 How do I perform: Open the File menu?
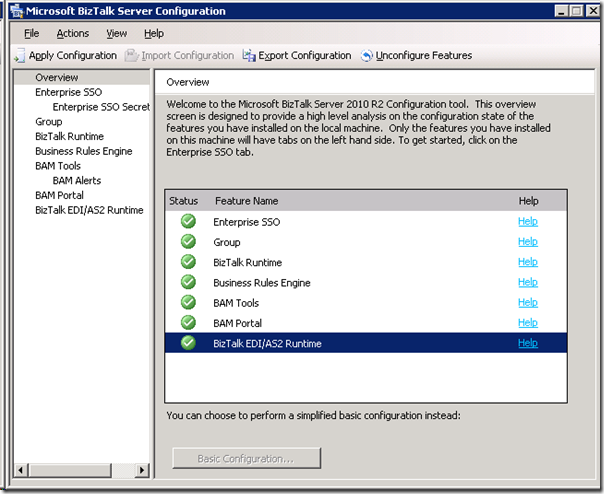32,33
